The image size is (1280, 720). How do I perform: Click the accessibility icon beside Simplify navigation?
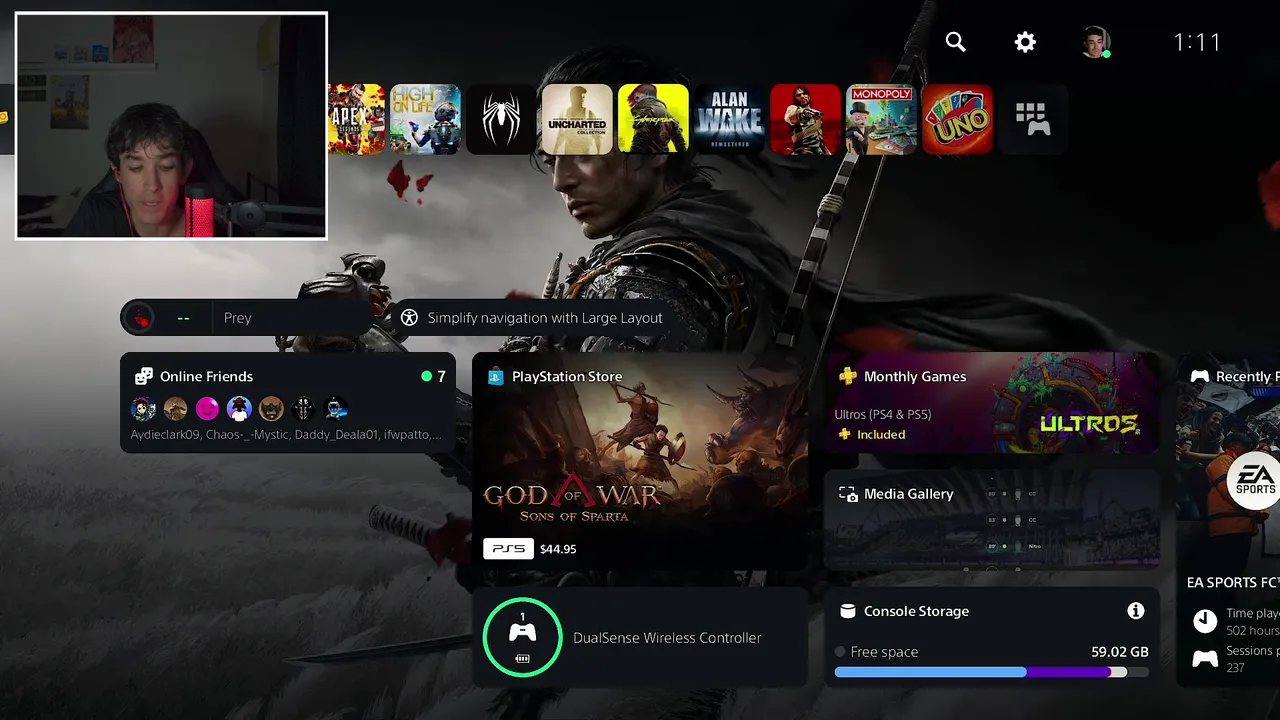(409, 317)
